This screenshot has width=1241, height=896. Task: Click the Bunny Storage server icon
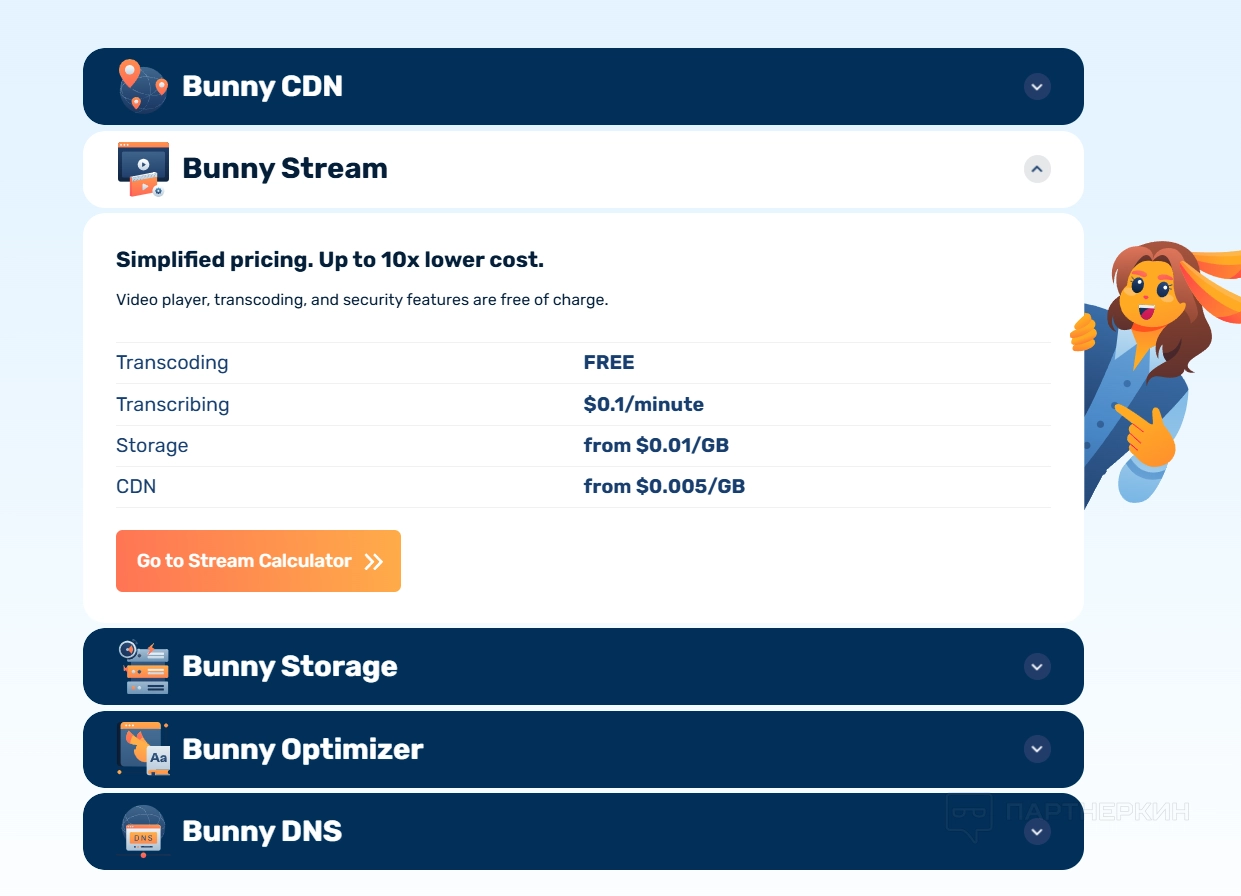click(144, 667)
